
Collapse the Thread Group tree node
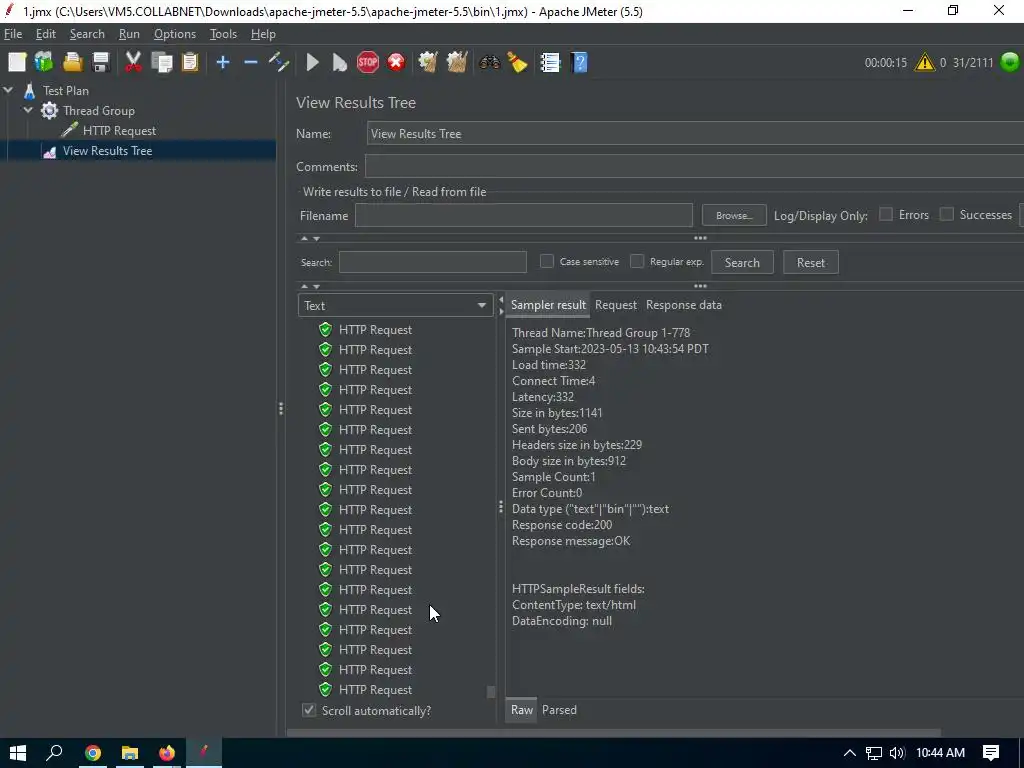[28, 110]
